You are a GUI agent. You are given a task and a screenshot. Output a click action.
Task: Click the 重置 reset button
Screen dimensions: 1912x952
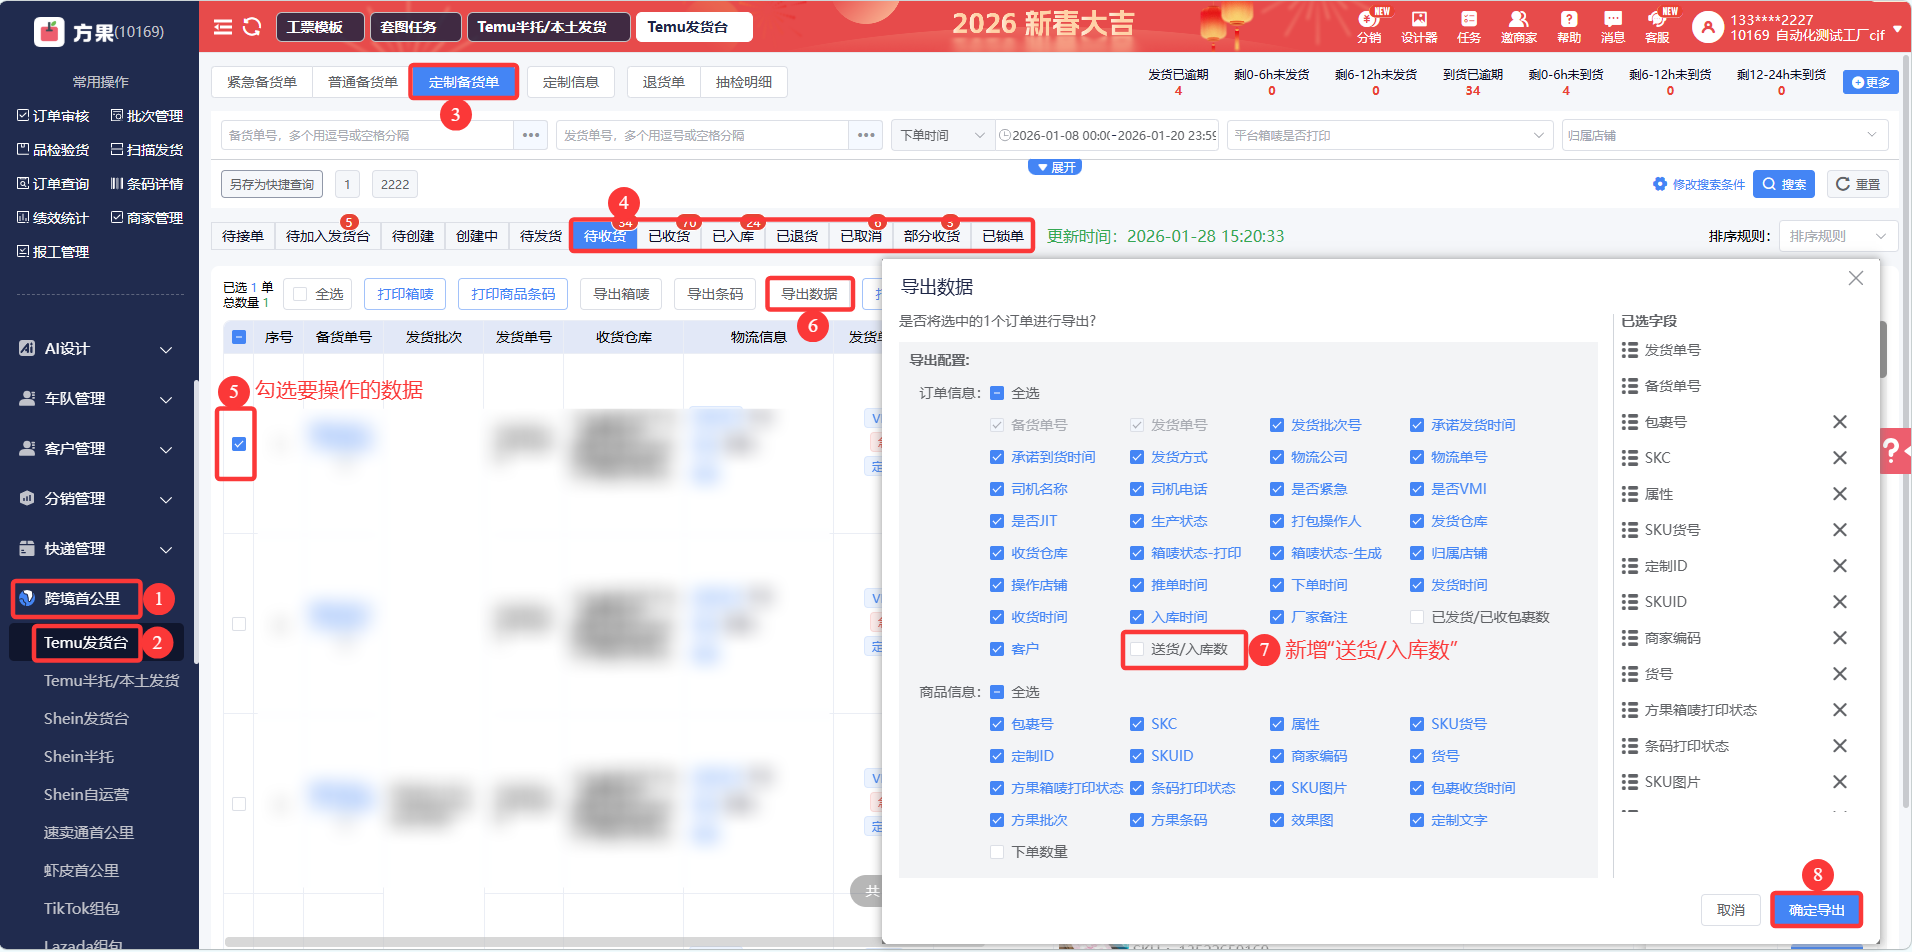[x=1858, y=184]
